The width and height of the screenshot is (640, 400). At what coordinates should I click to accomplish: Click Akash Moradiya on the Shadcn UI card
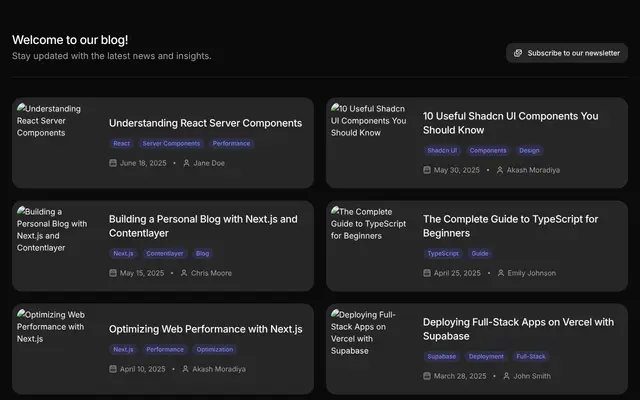click(x=533, y=170)
